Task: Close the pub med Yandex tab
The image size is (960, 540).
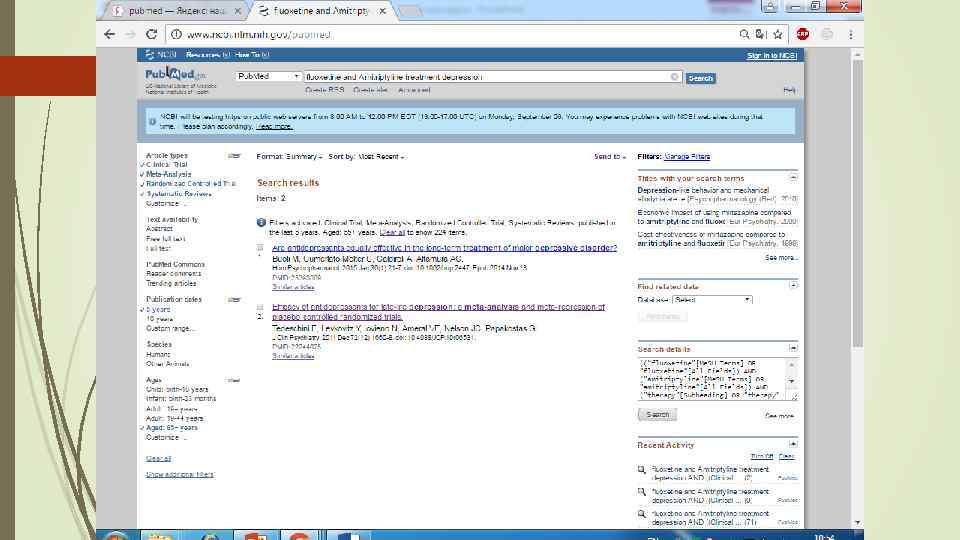Action: pyautogui.click(x=238, y=11)
